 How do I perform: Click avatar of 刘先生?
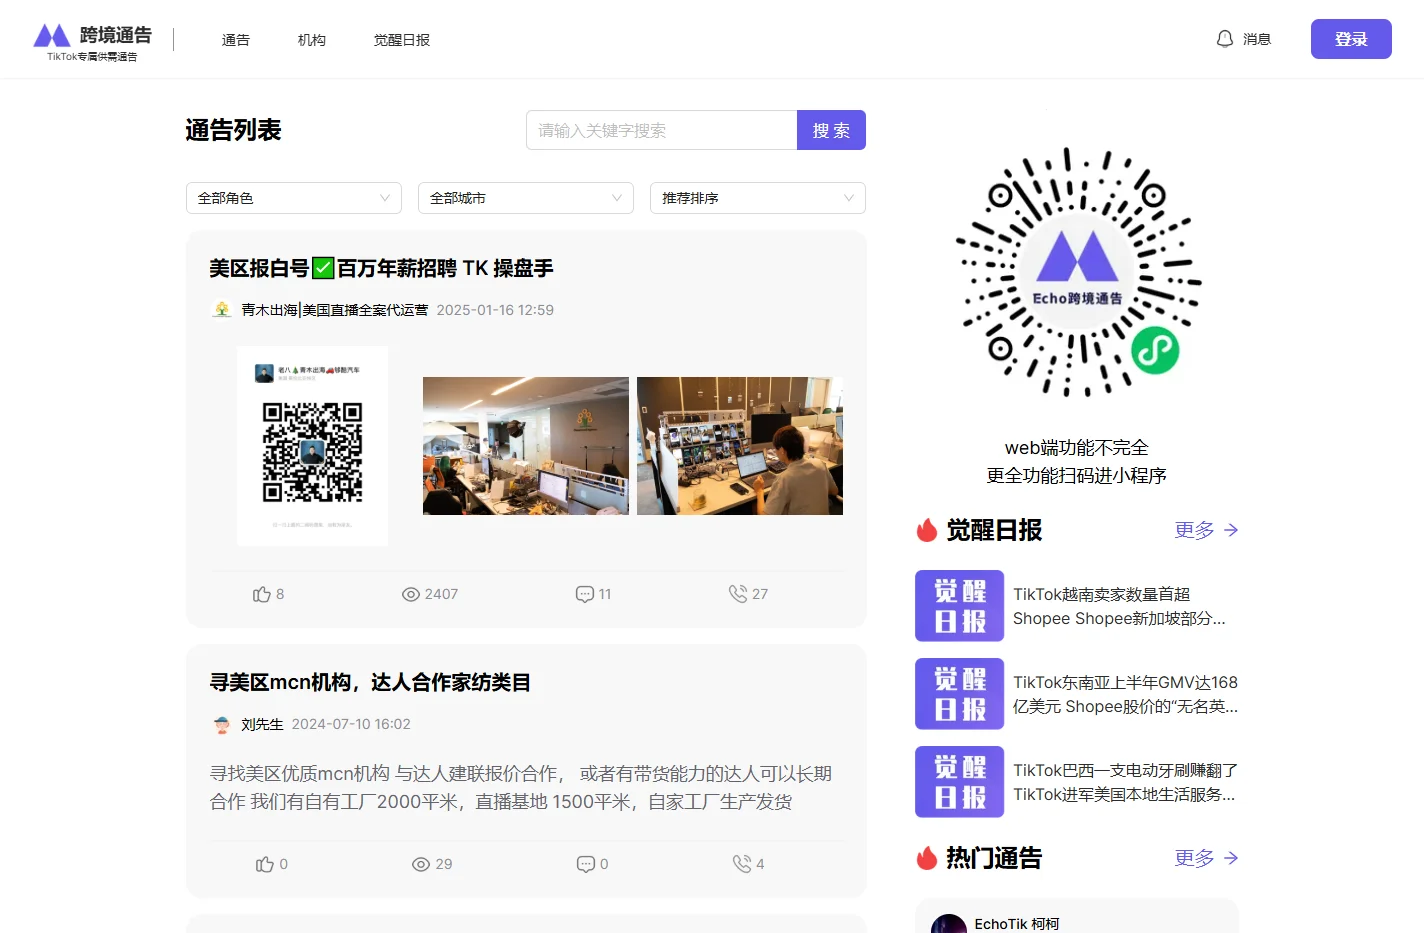(222, 724)
